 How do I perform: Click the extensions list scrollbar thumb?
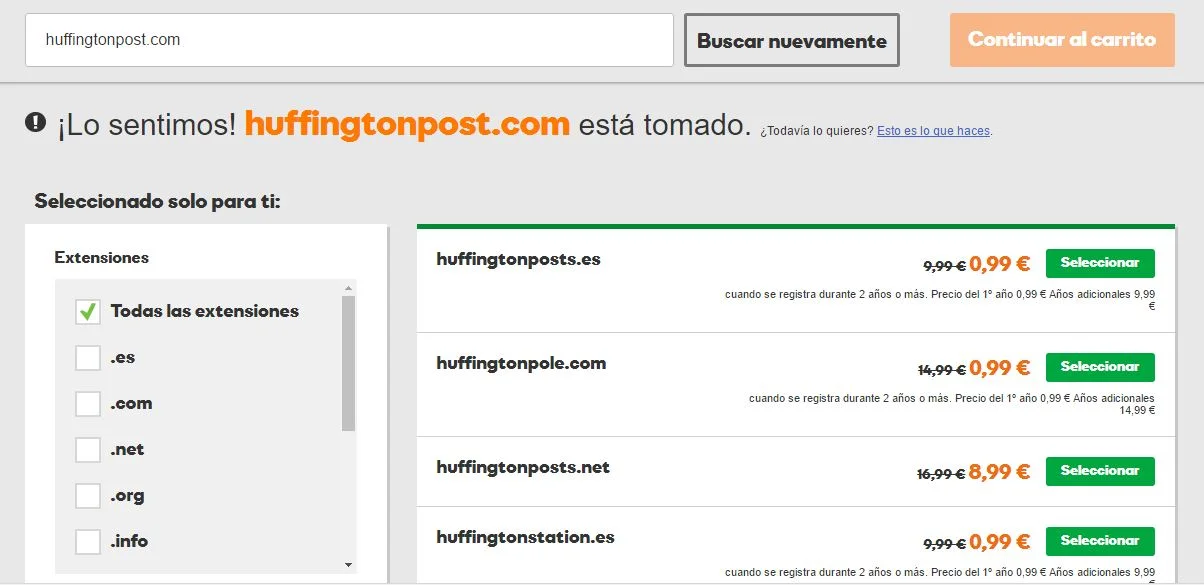tap(348, 362)
